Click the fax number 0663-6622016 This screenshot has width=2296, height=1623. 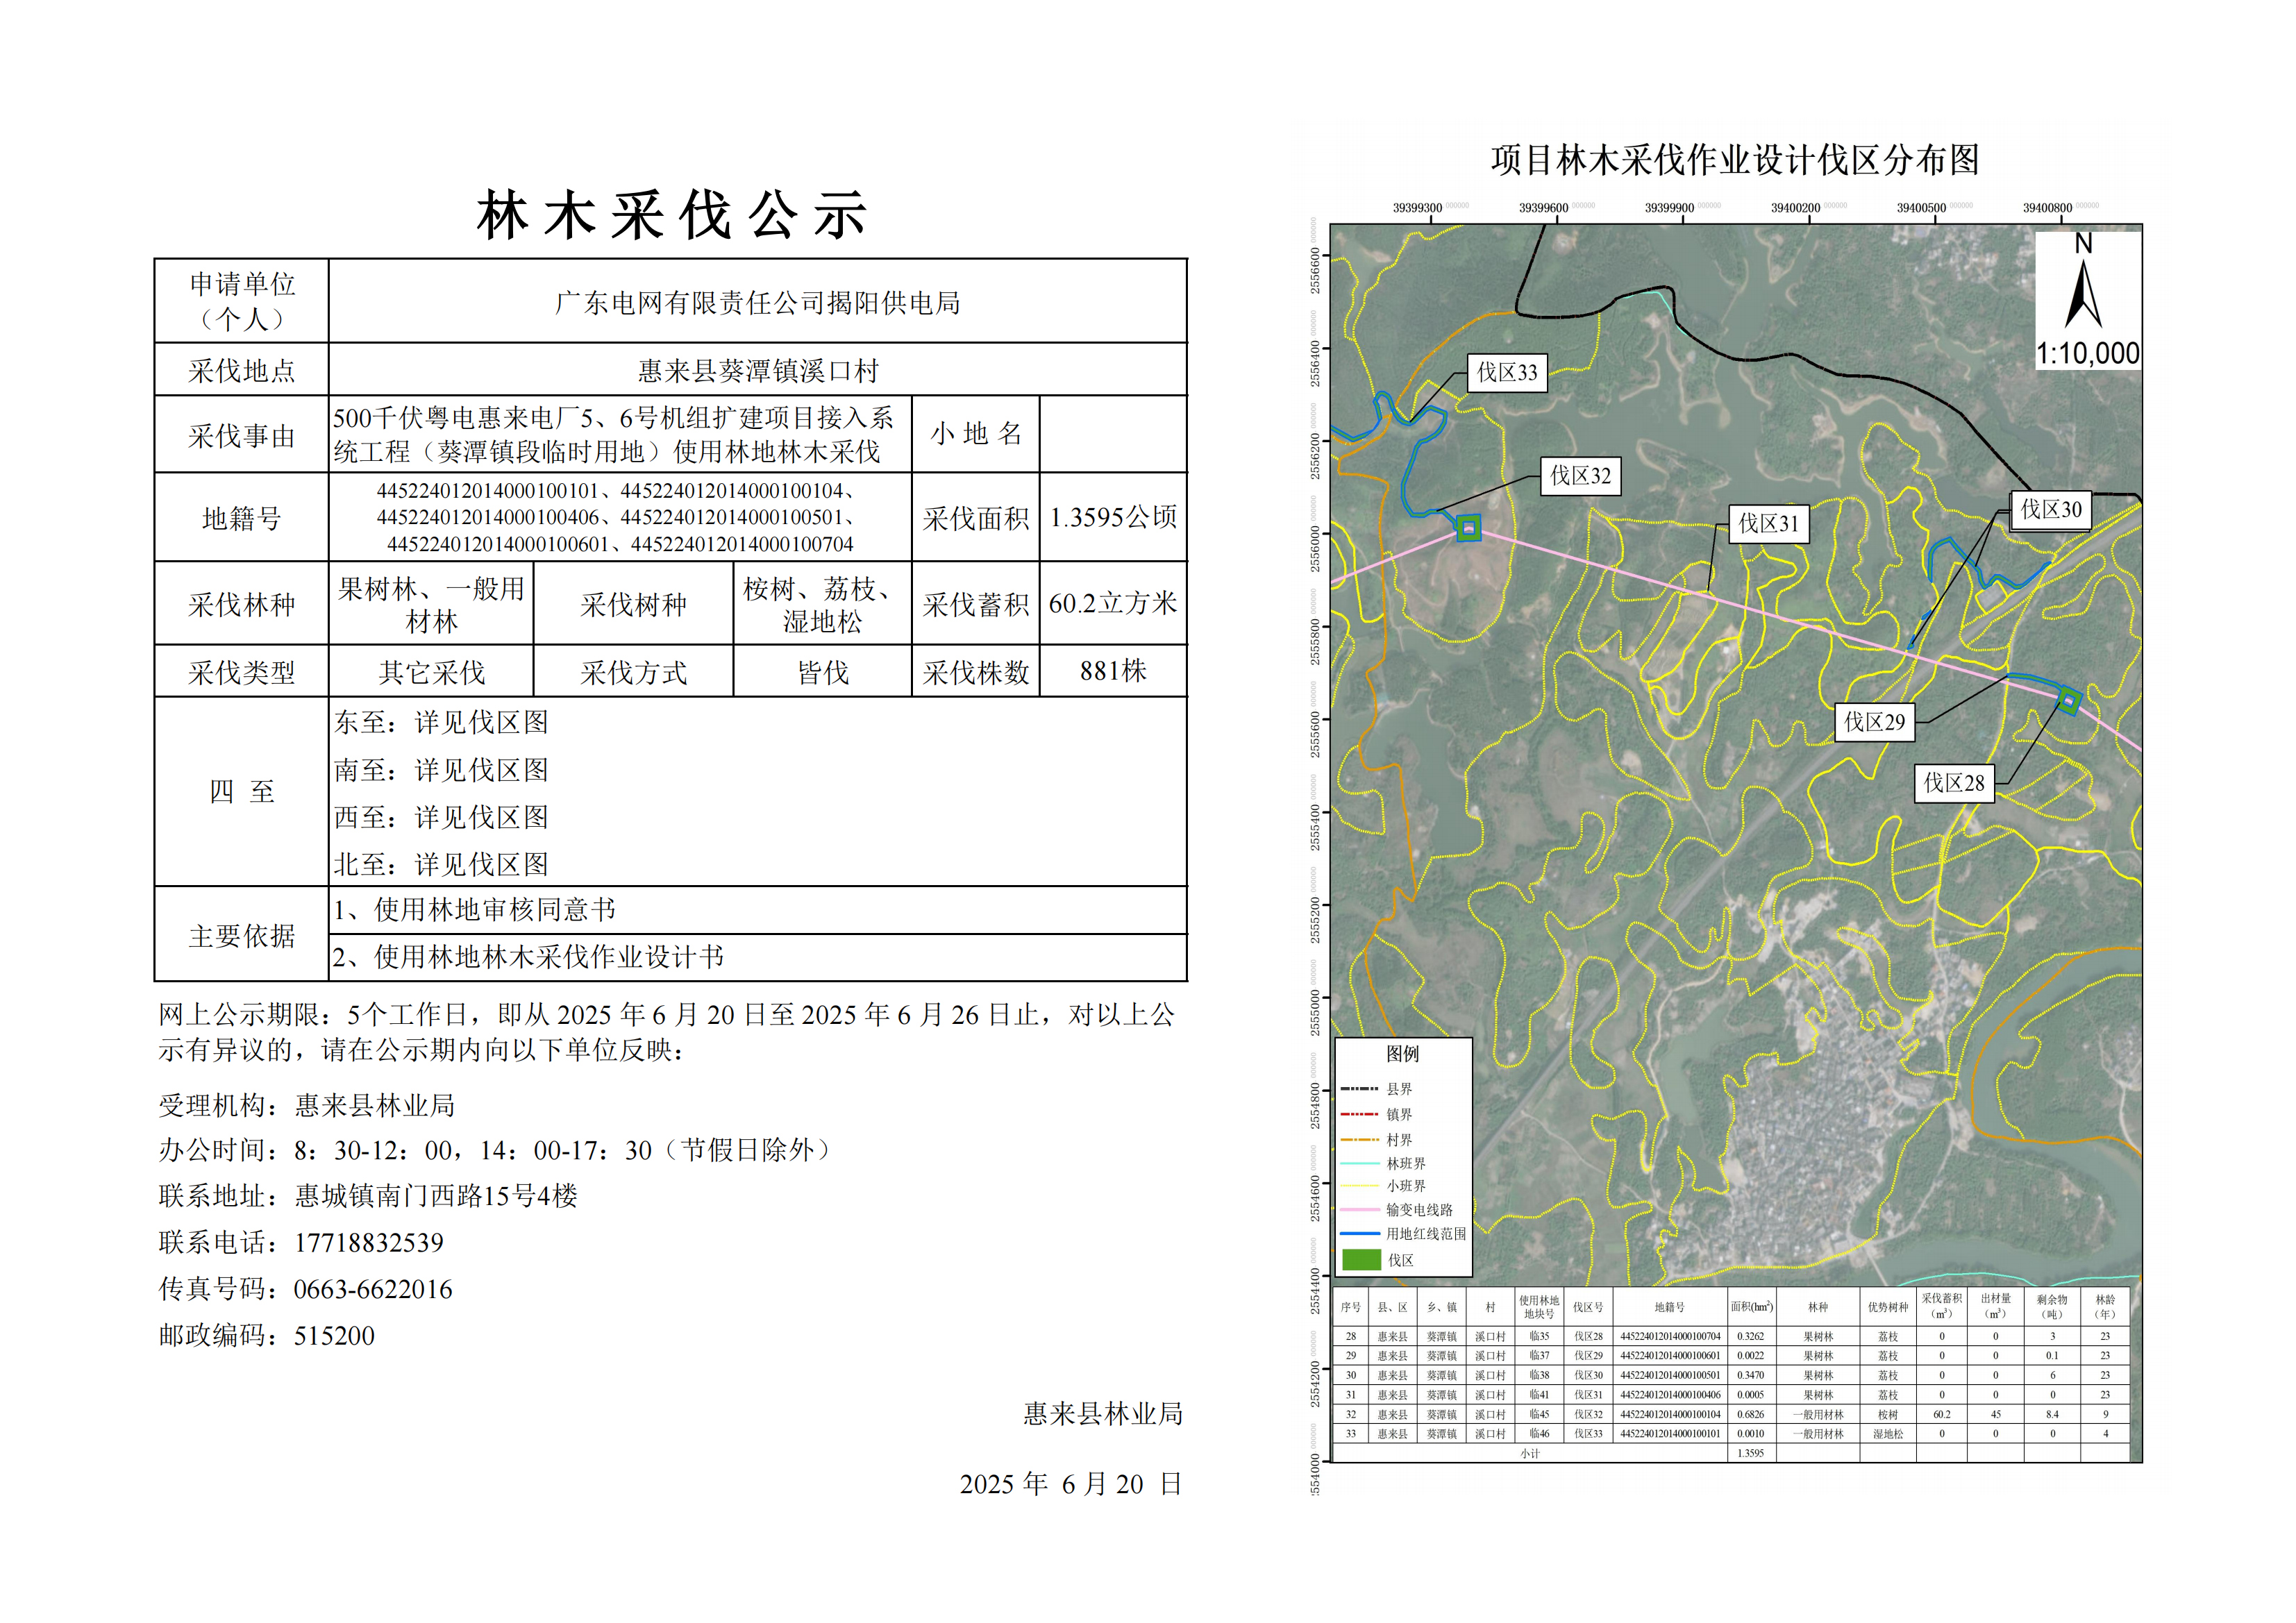(x=373, y=1289)
